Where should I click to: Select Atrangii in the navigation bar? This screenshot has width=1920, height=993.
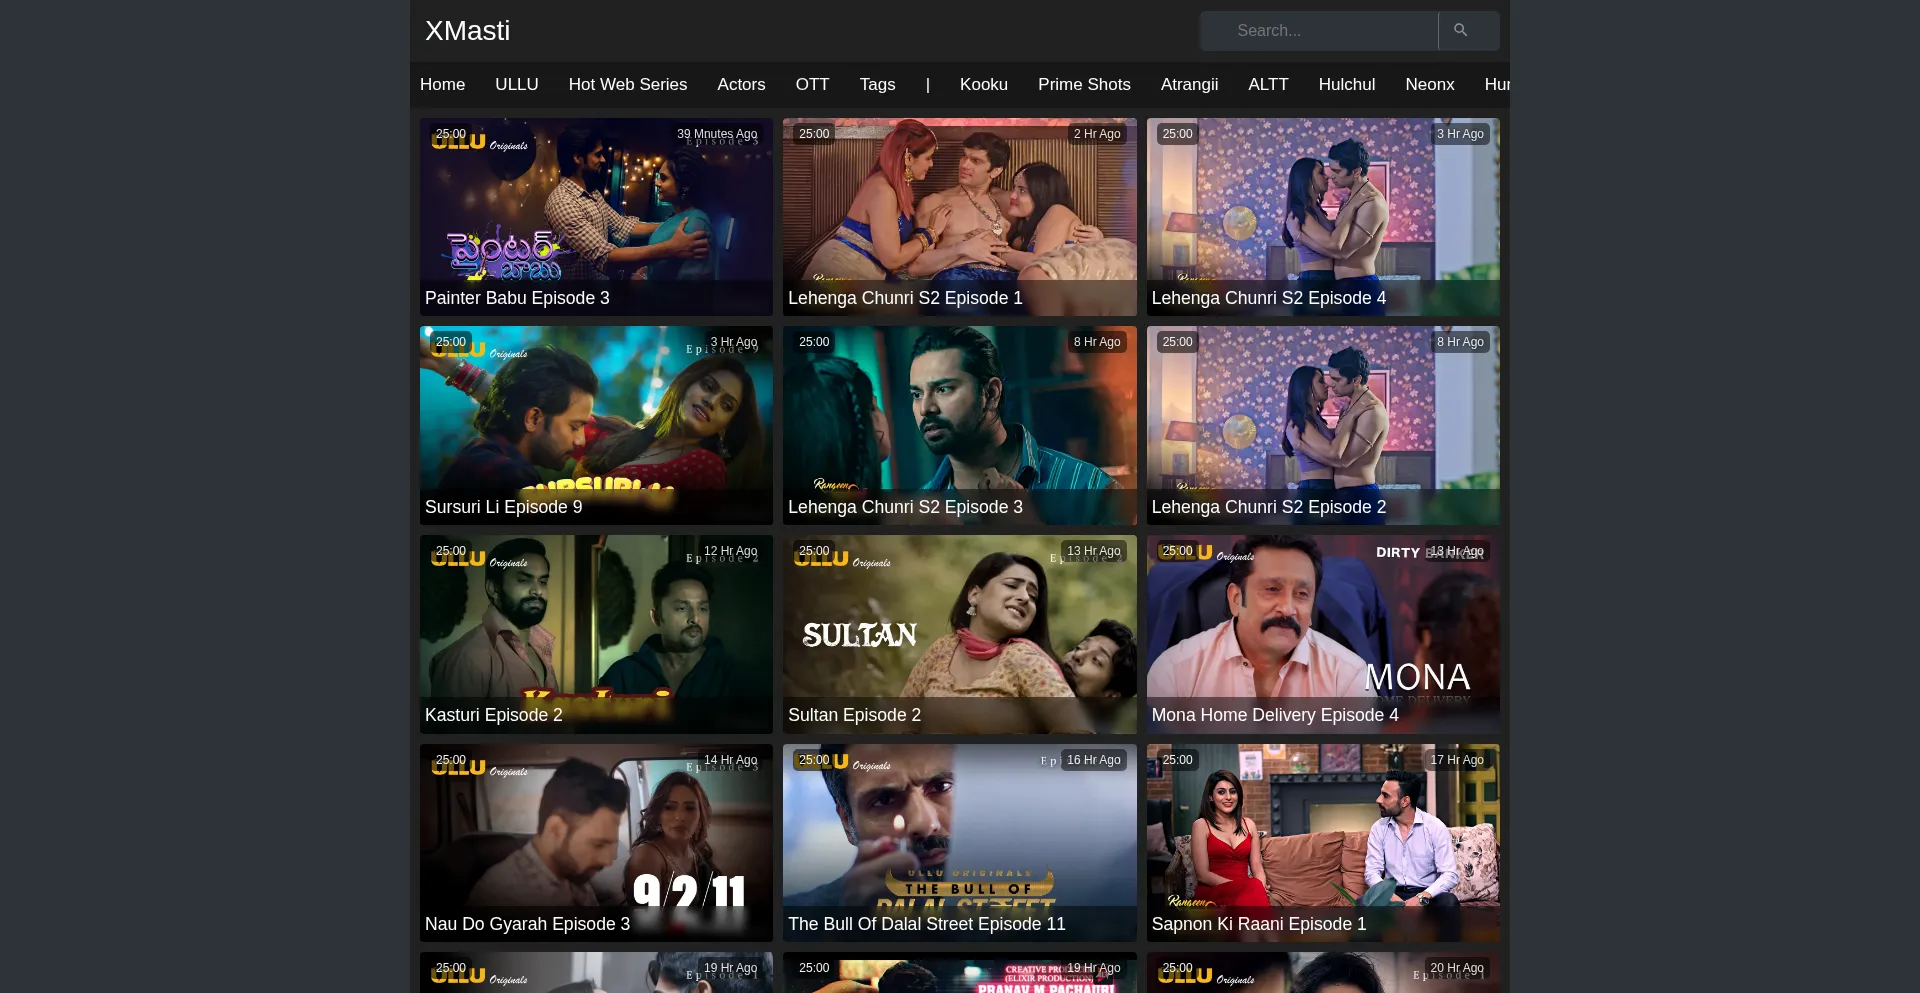1189,85
